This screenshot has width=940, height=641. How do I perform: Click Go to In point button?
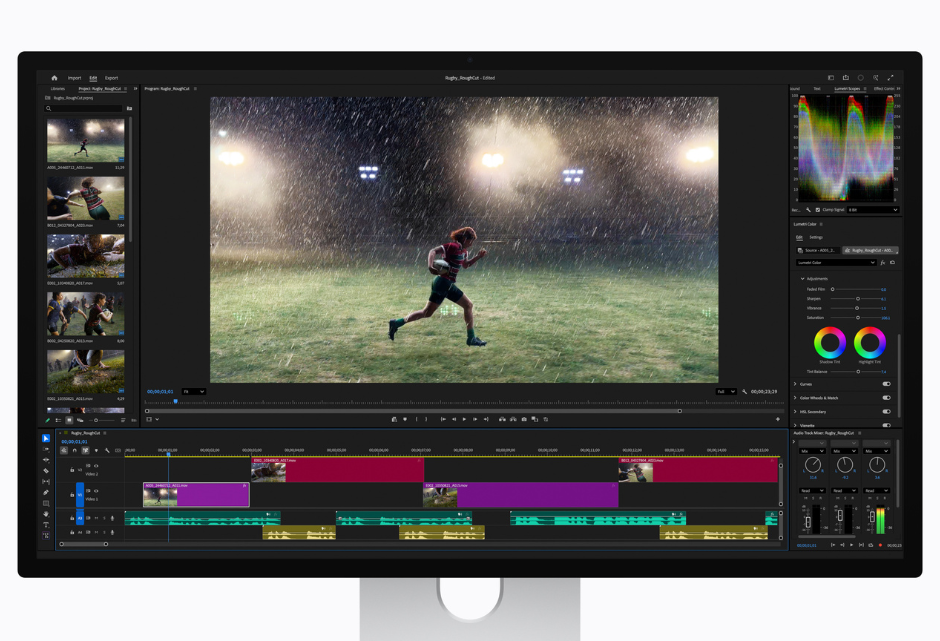443,419
